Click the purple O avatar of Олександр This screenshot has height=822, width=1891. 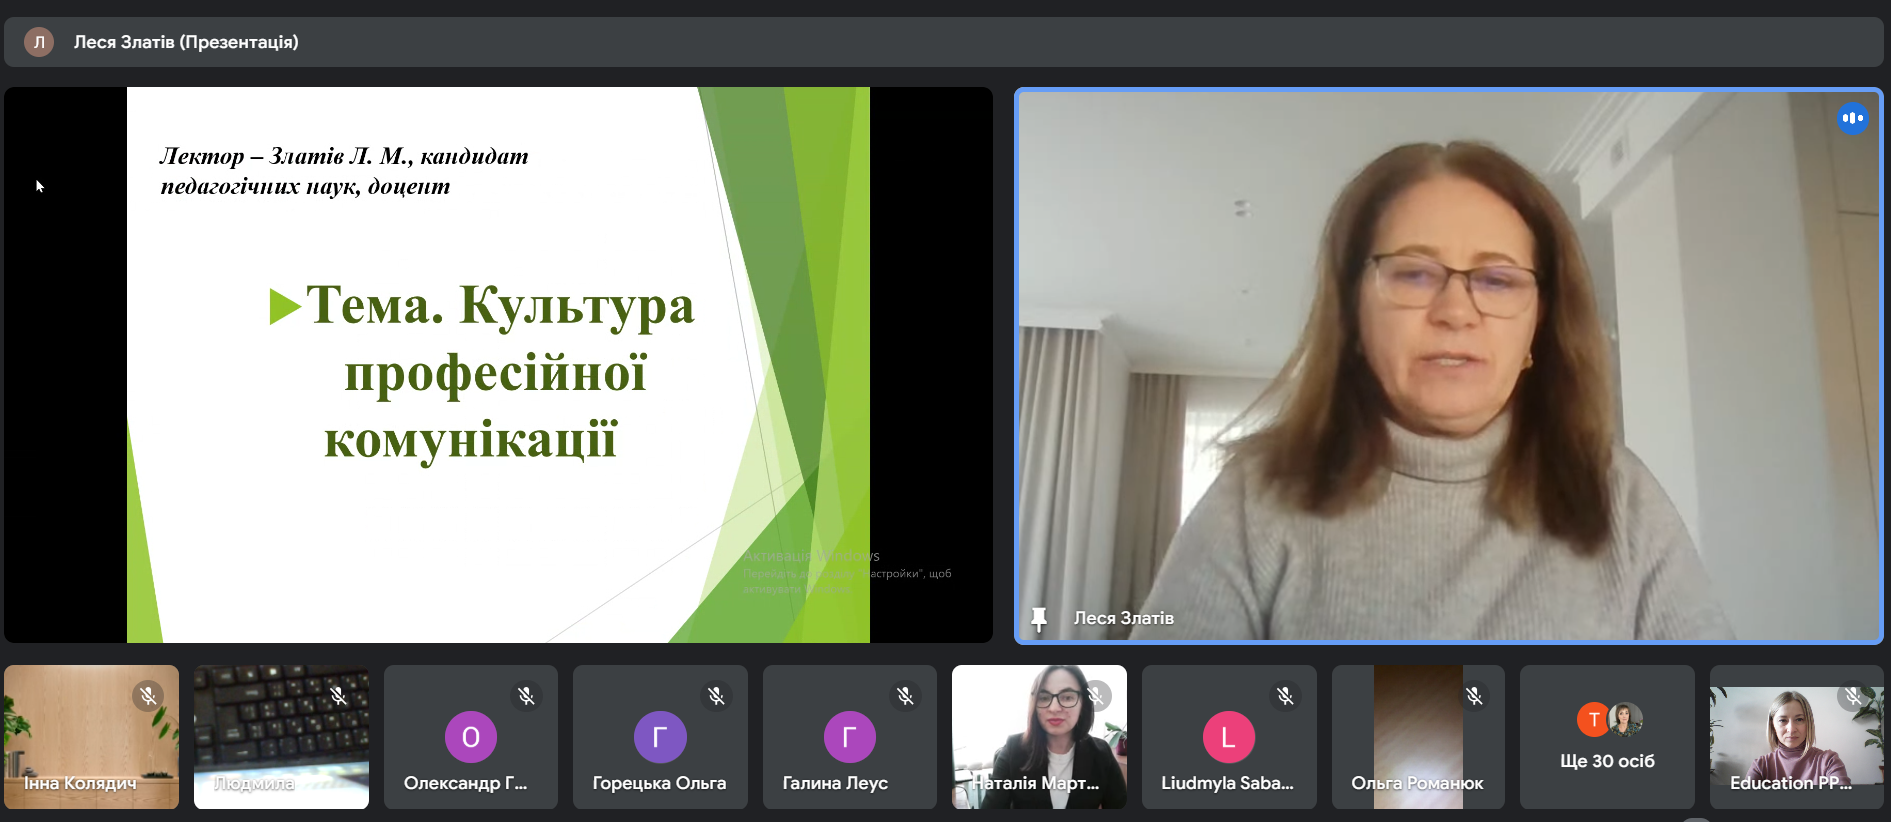click(x=470, y=737)
